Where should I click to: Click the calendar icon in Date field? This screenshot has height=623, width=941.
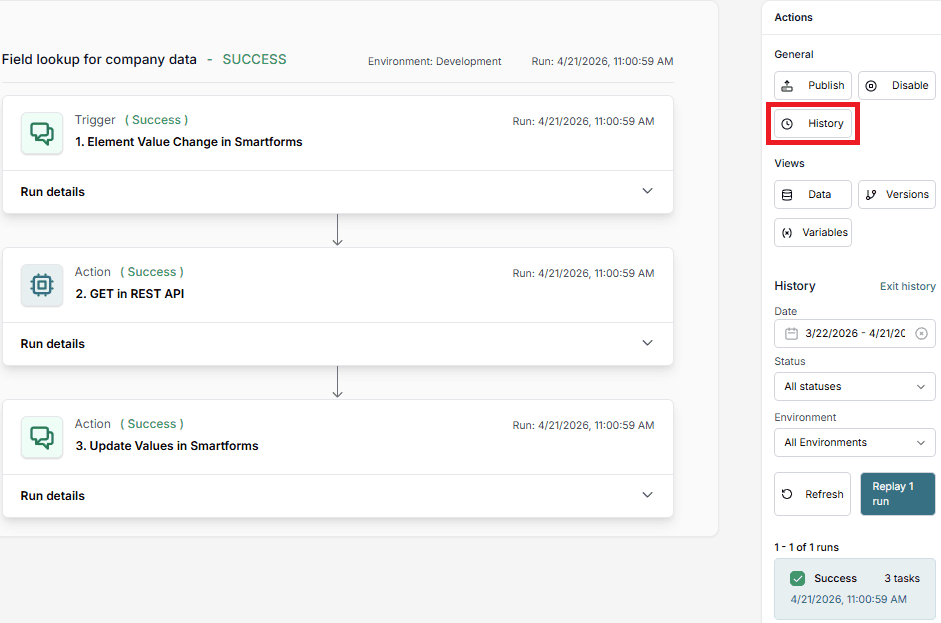[792, 333]
